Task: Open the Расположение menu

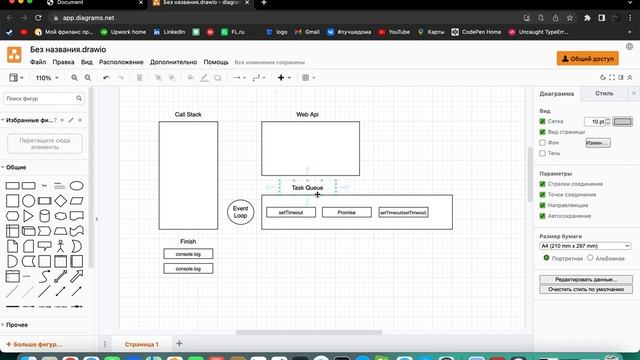Action: pos(121,62)
